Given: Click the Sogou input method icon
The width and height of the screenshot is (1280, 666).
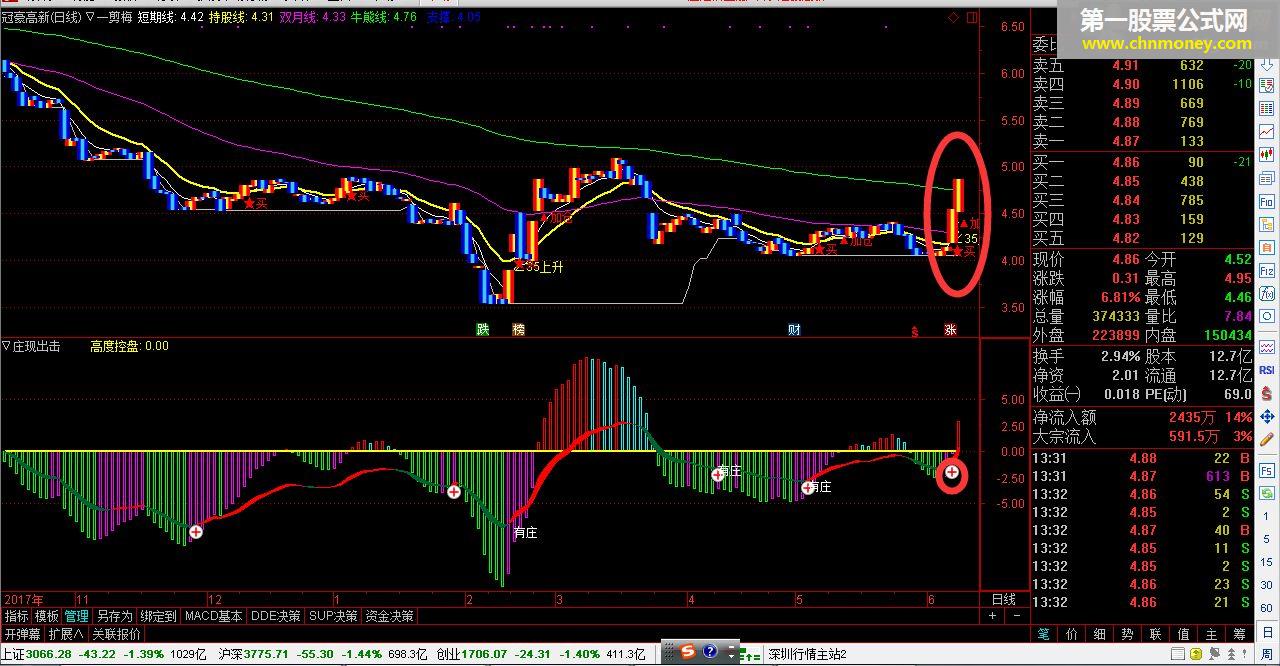Looking at the screenshot, I should (689, 652).
